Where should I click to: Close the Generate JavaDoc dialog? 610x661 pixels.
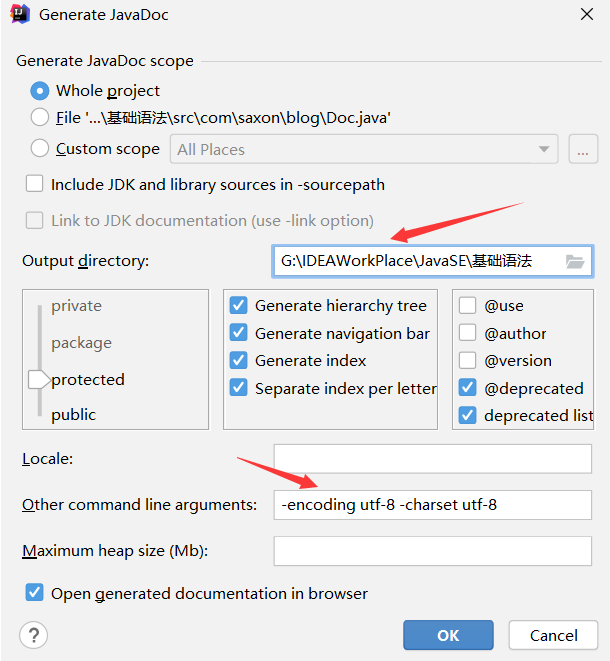[585, 14]
